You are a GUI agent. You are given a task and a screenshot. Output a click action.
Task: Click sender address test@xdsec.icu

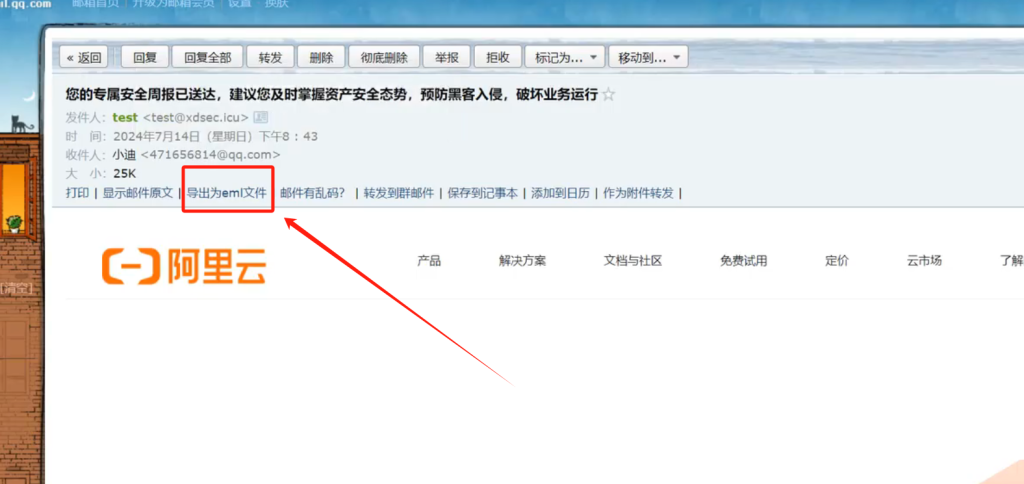tap(196, 118)
